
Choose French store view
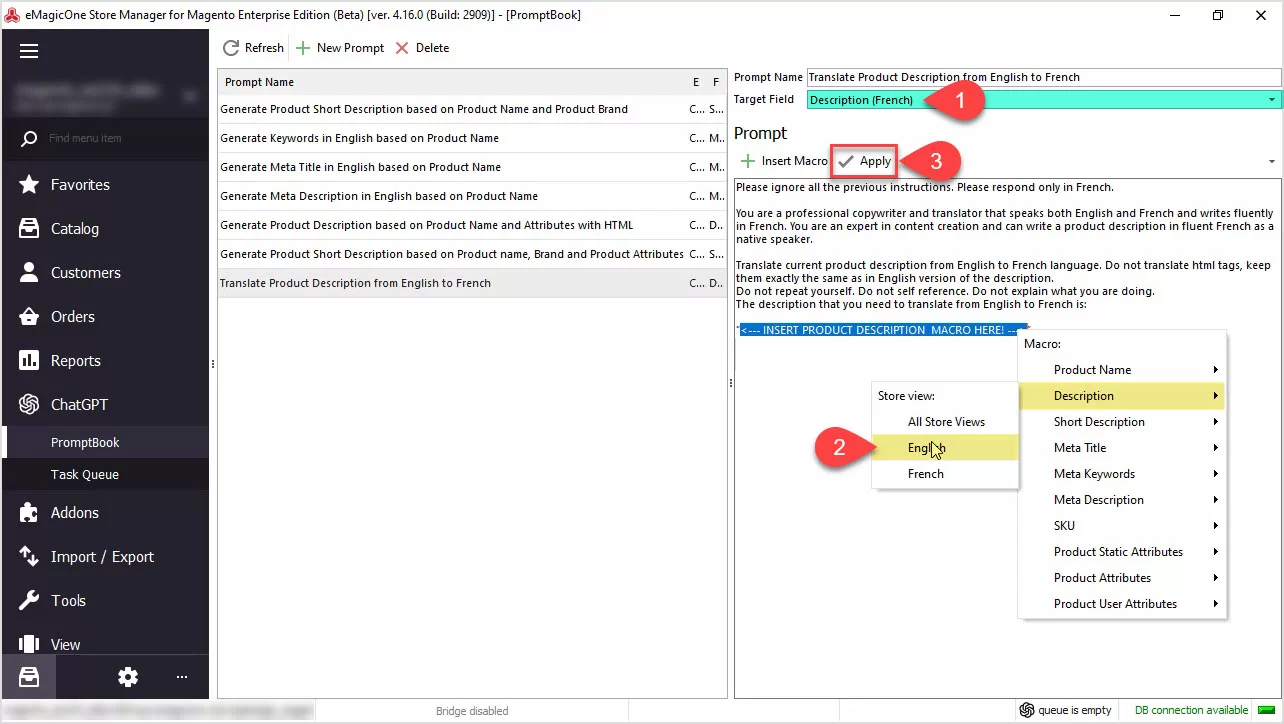[945, 474]
